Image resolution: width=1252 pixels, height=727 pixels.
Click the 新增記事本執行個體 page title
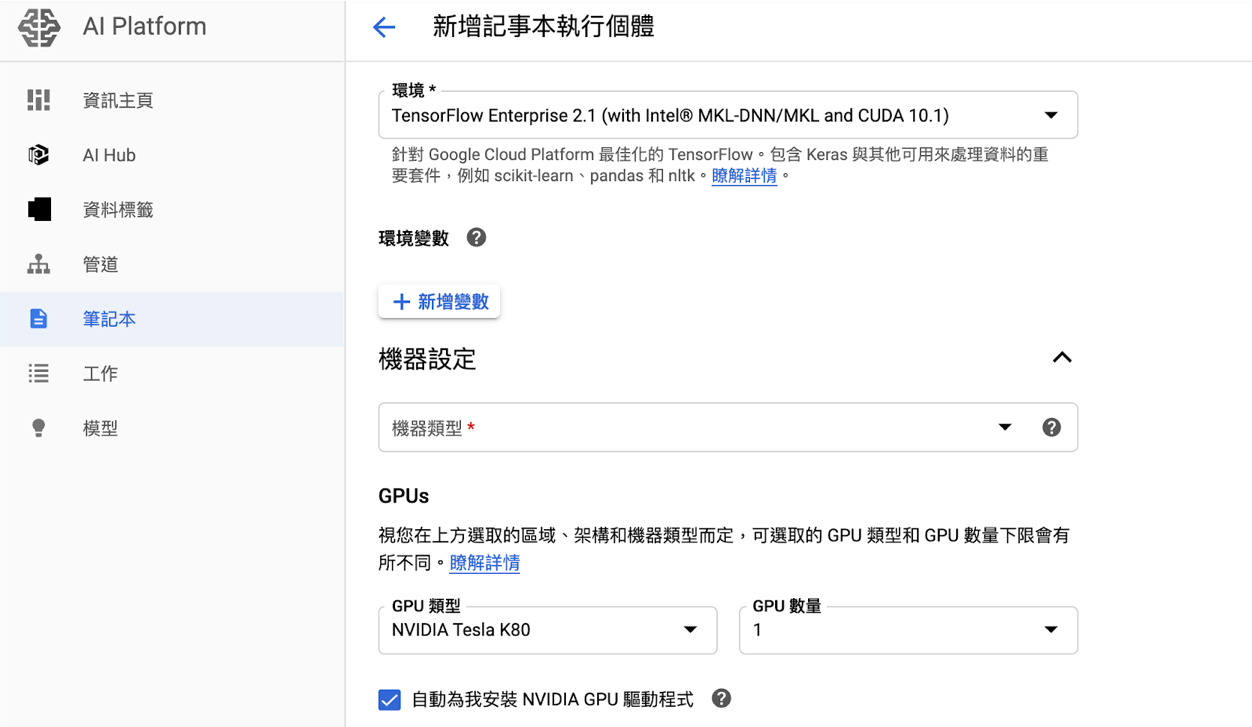[x=543, y=27]
